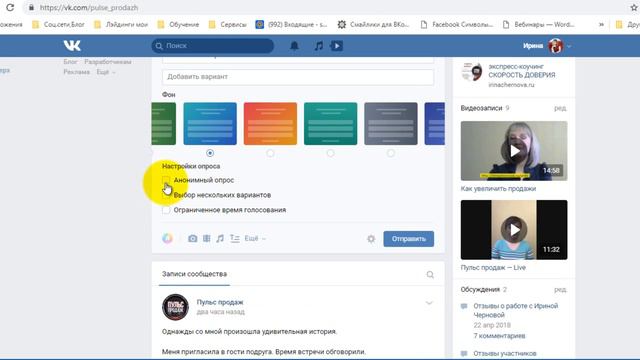Play the Как увеличить продажи video thumbnail
Viewport: 640px width, 360px height.
click(514, 151)
